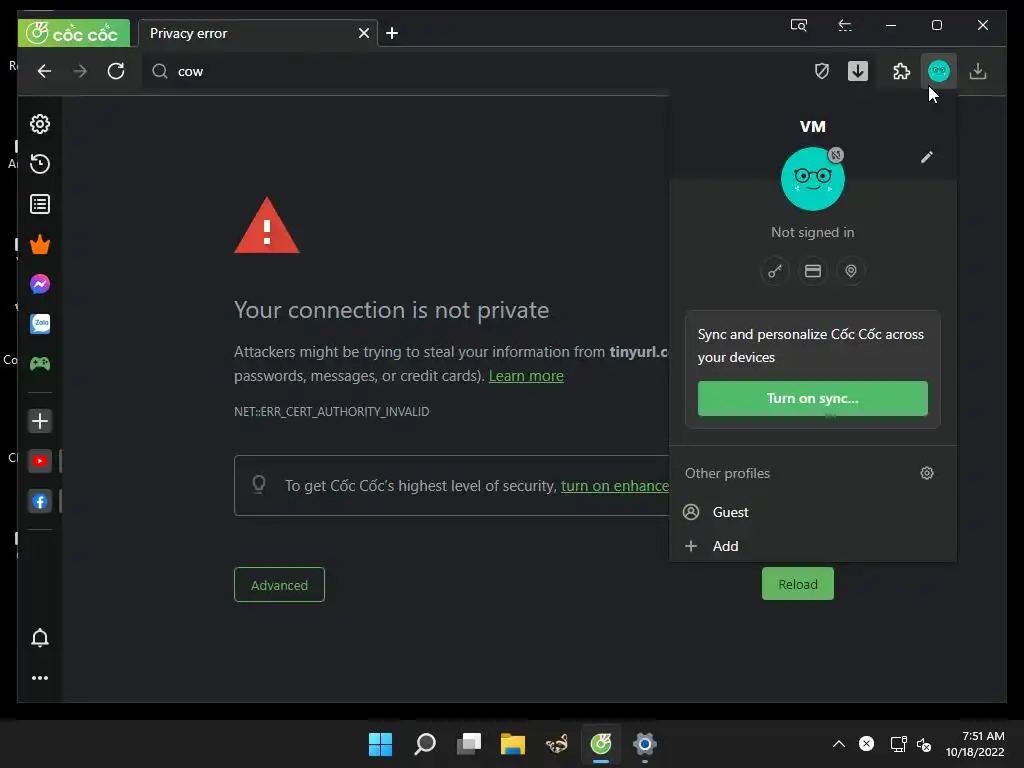Open the games controller icon in sidebar
This screenshot has width=1024, height=768.
pos(40,364)
